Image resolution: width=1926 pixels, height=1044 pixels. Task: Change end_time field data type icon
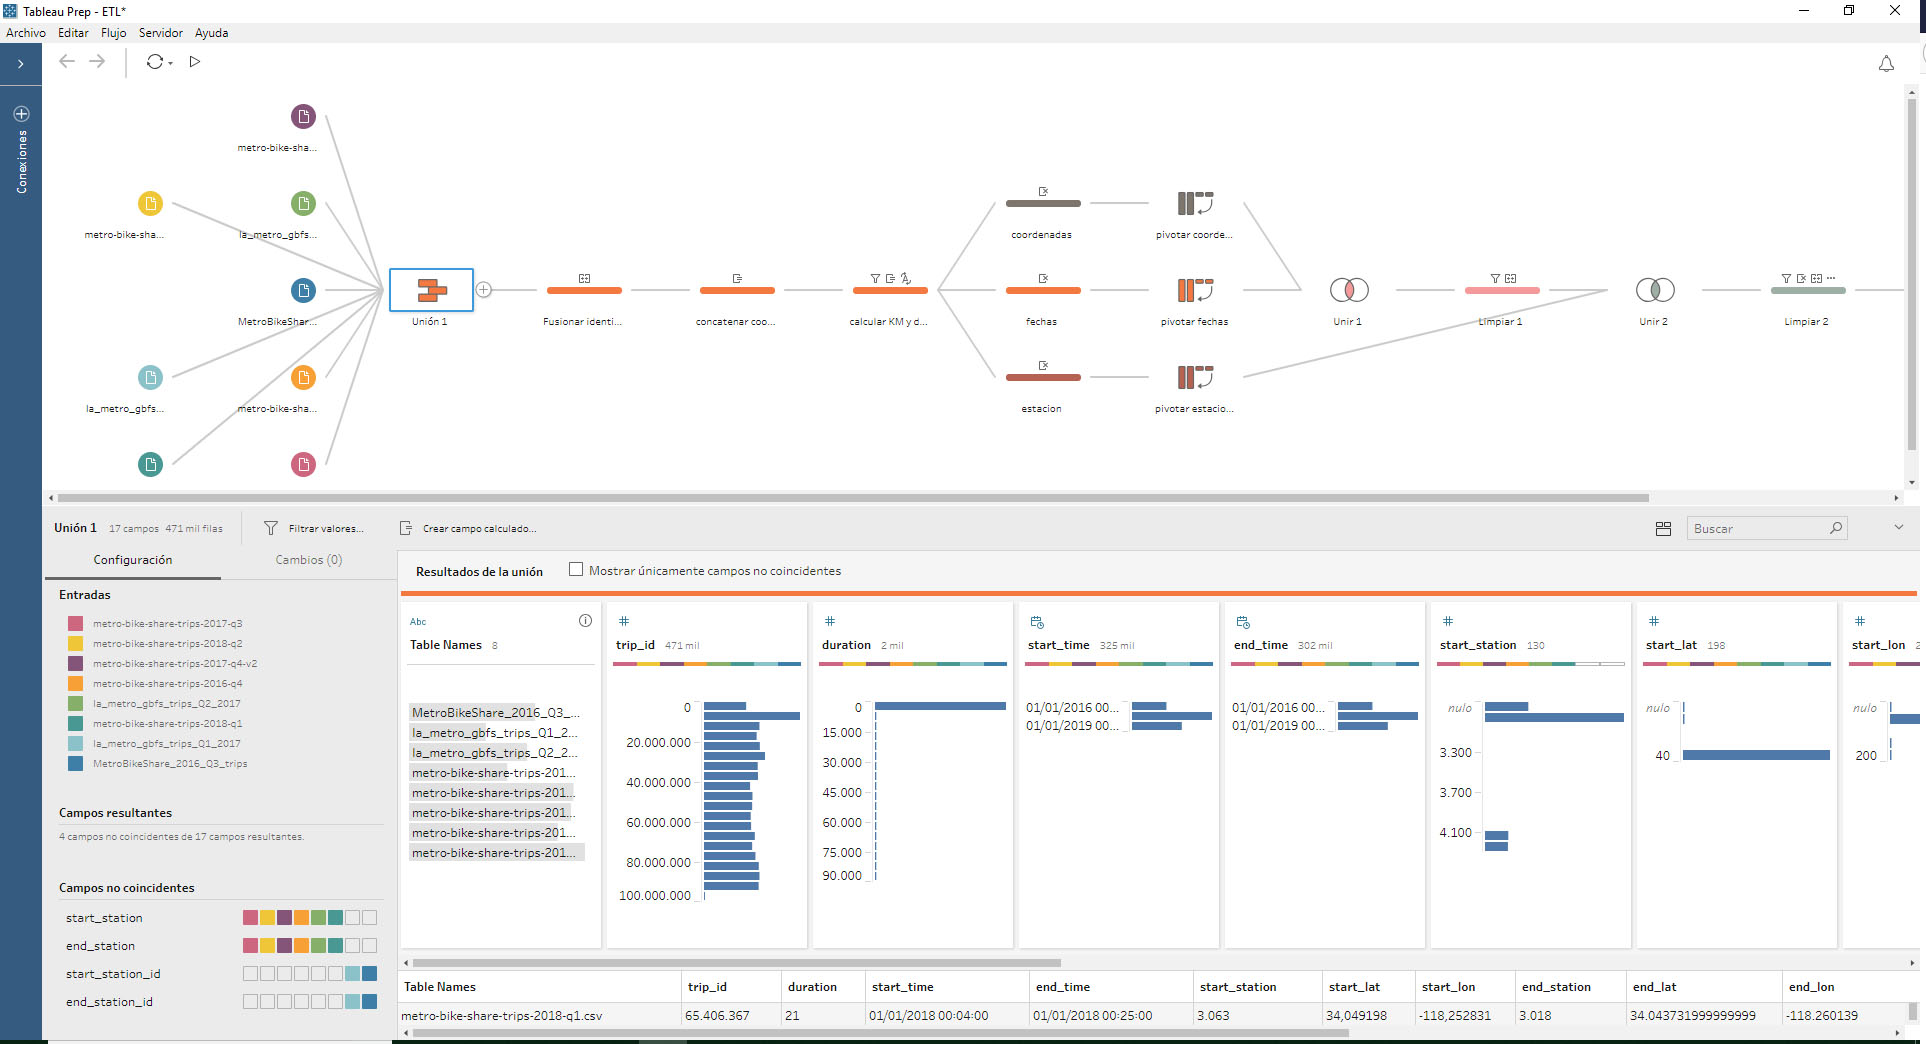tap(1243, 622)
